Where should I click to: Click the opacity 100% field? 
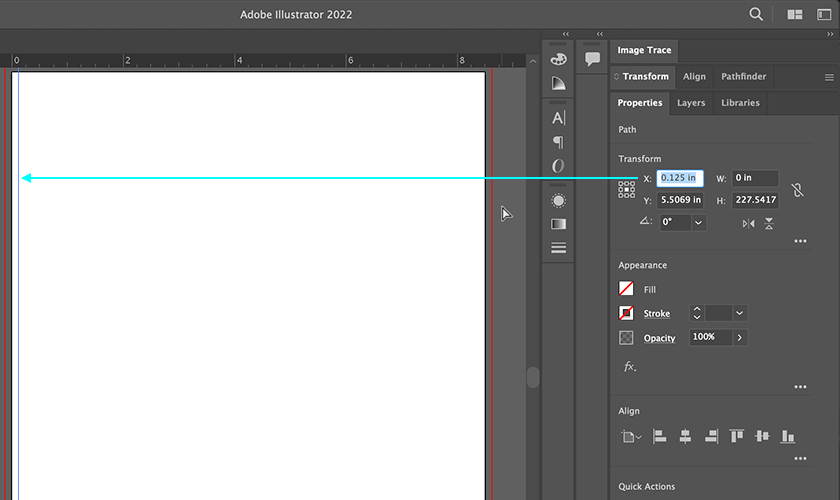(x=710, y=337)
